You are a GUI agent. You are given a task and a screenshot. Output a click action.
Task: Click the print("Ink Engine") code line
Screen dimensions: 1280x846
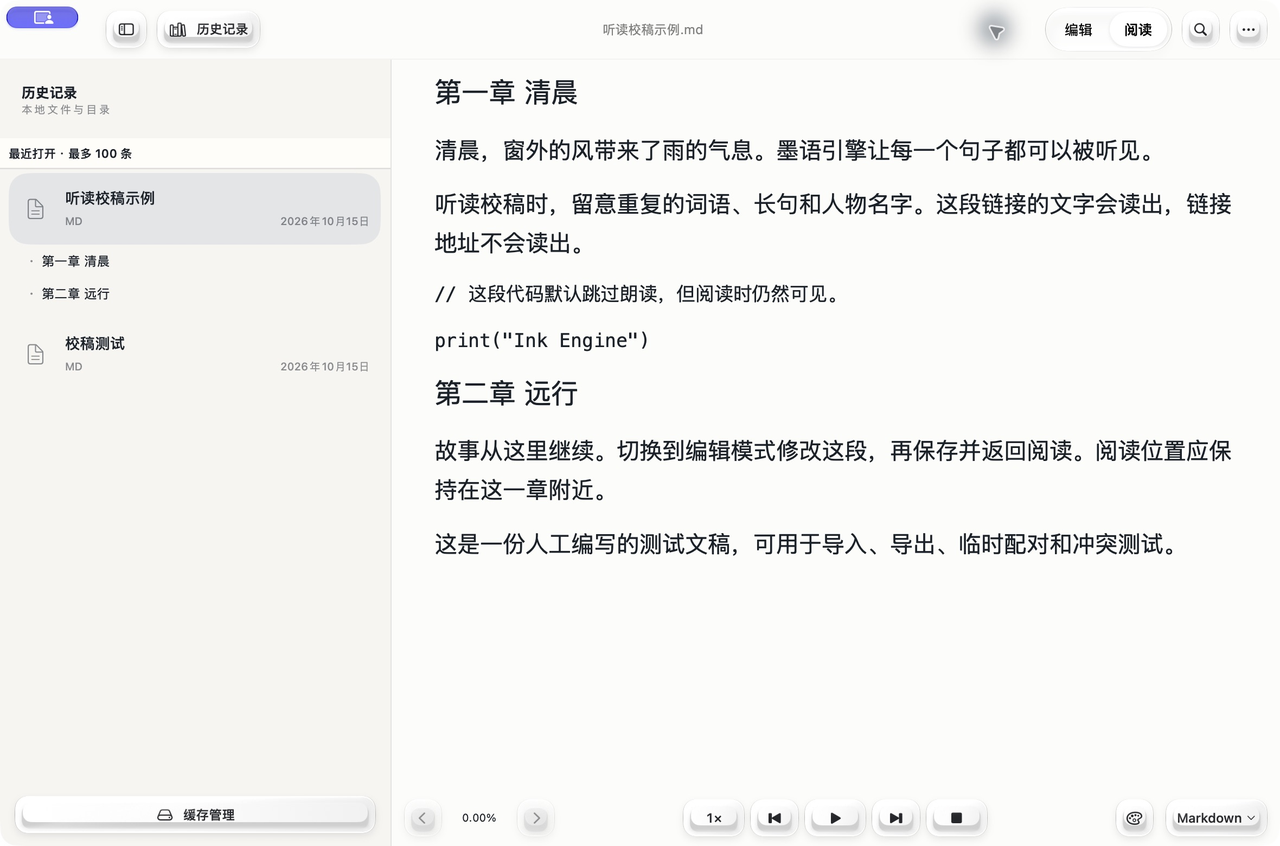(x=542, y=341)
